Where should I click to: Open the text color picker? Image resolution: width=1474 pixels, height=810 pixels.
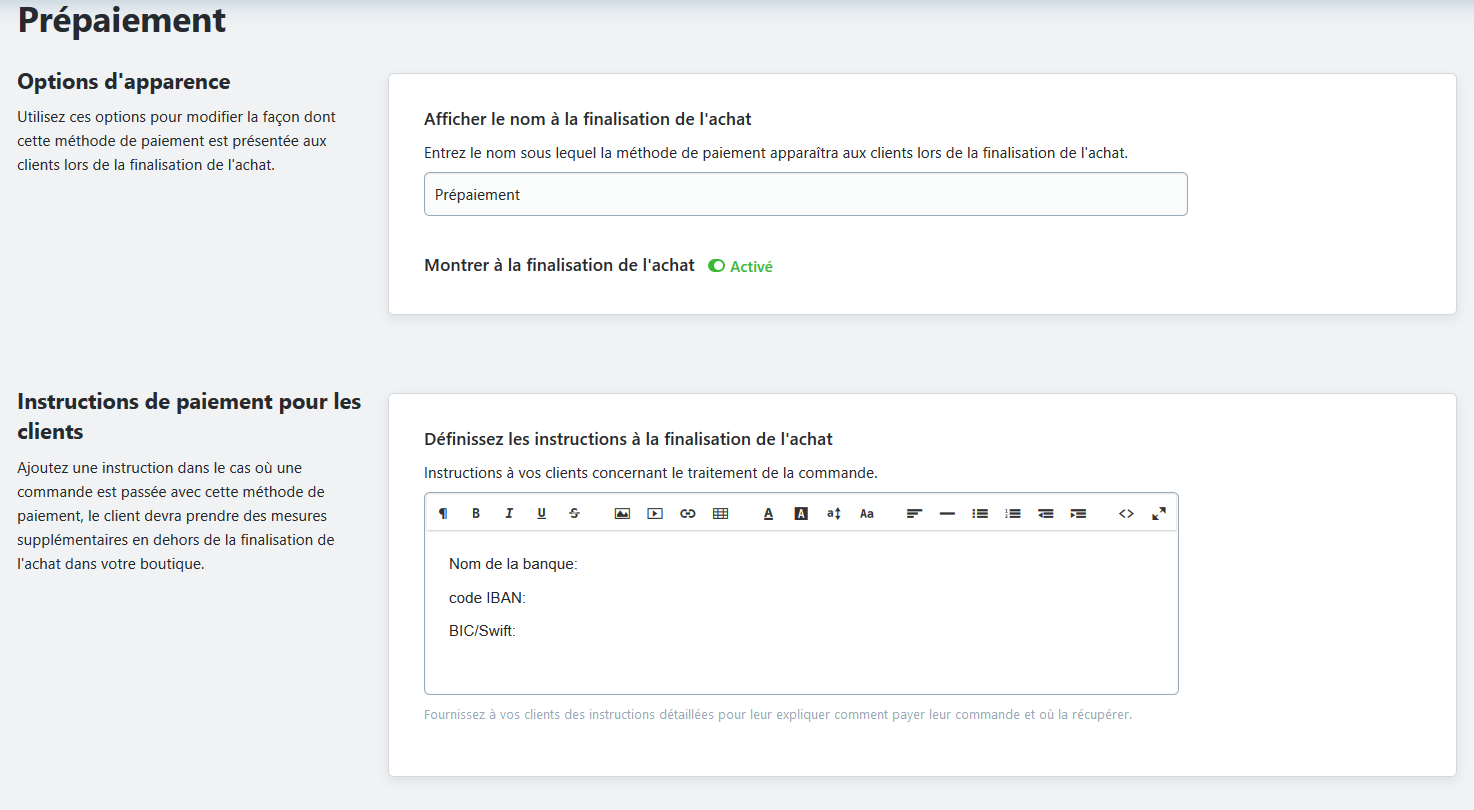[769, 513]
